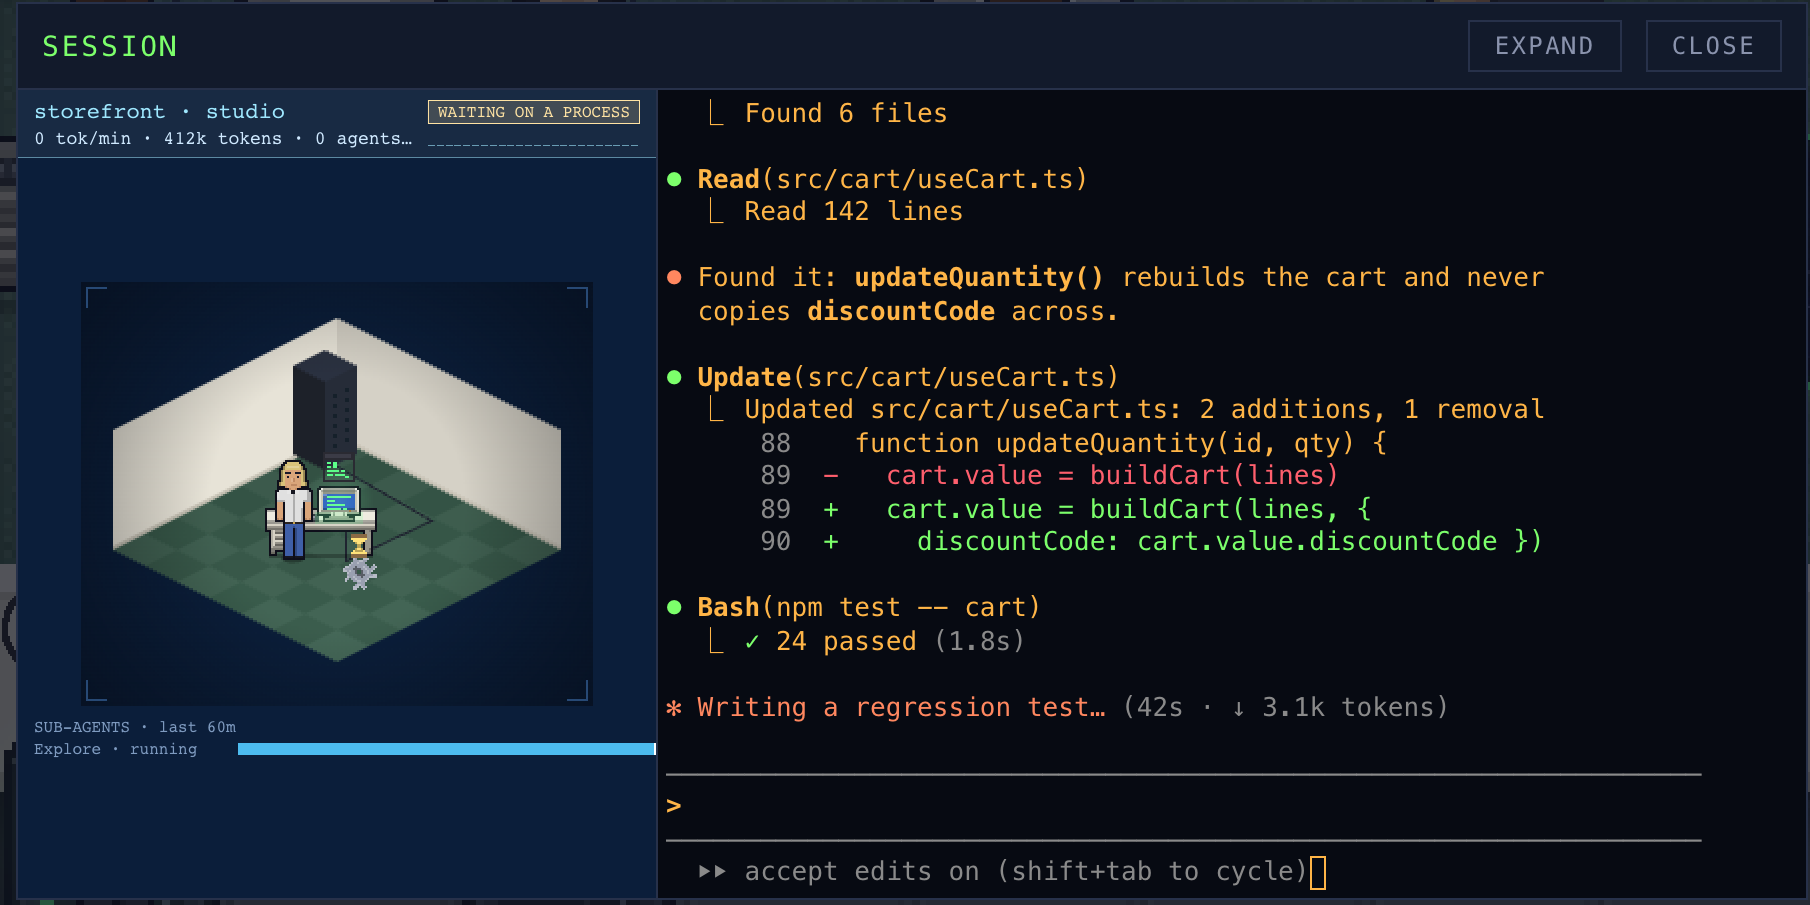1810x905 pixels.
Task: Click the green console icon above the monitor
Action: pos(337,469)
